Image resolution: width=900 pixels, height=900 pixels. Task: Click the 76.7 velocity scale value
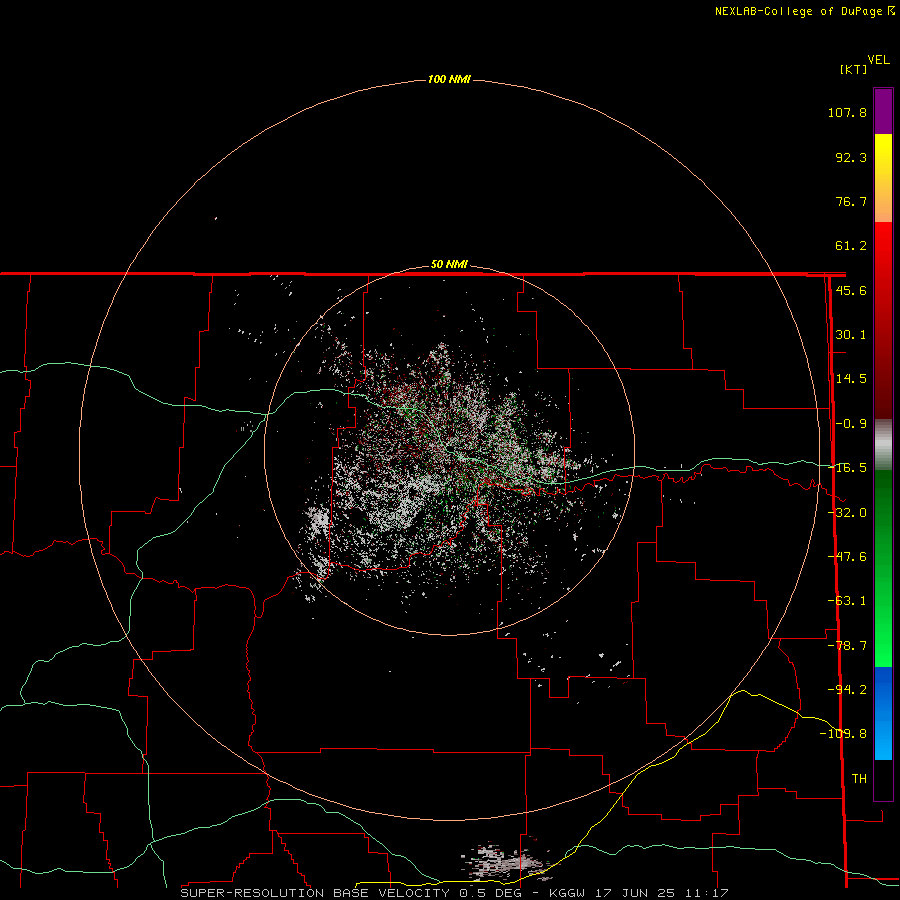pos(851,201)
